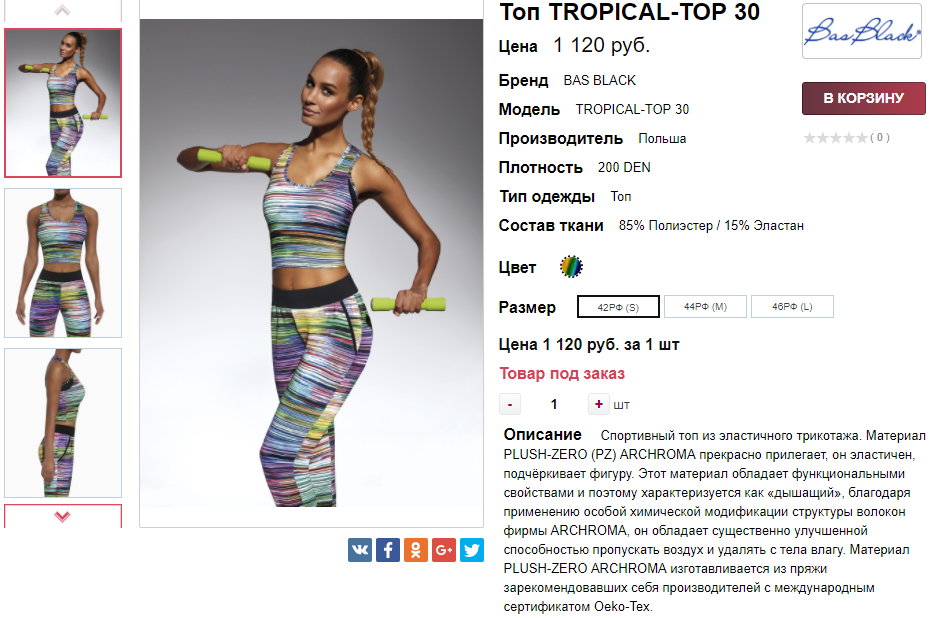
Task: Share product on Odnoklassniki
Action: 415,550
